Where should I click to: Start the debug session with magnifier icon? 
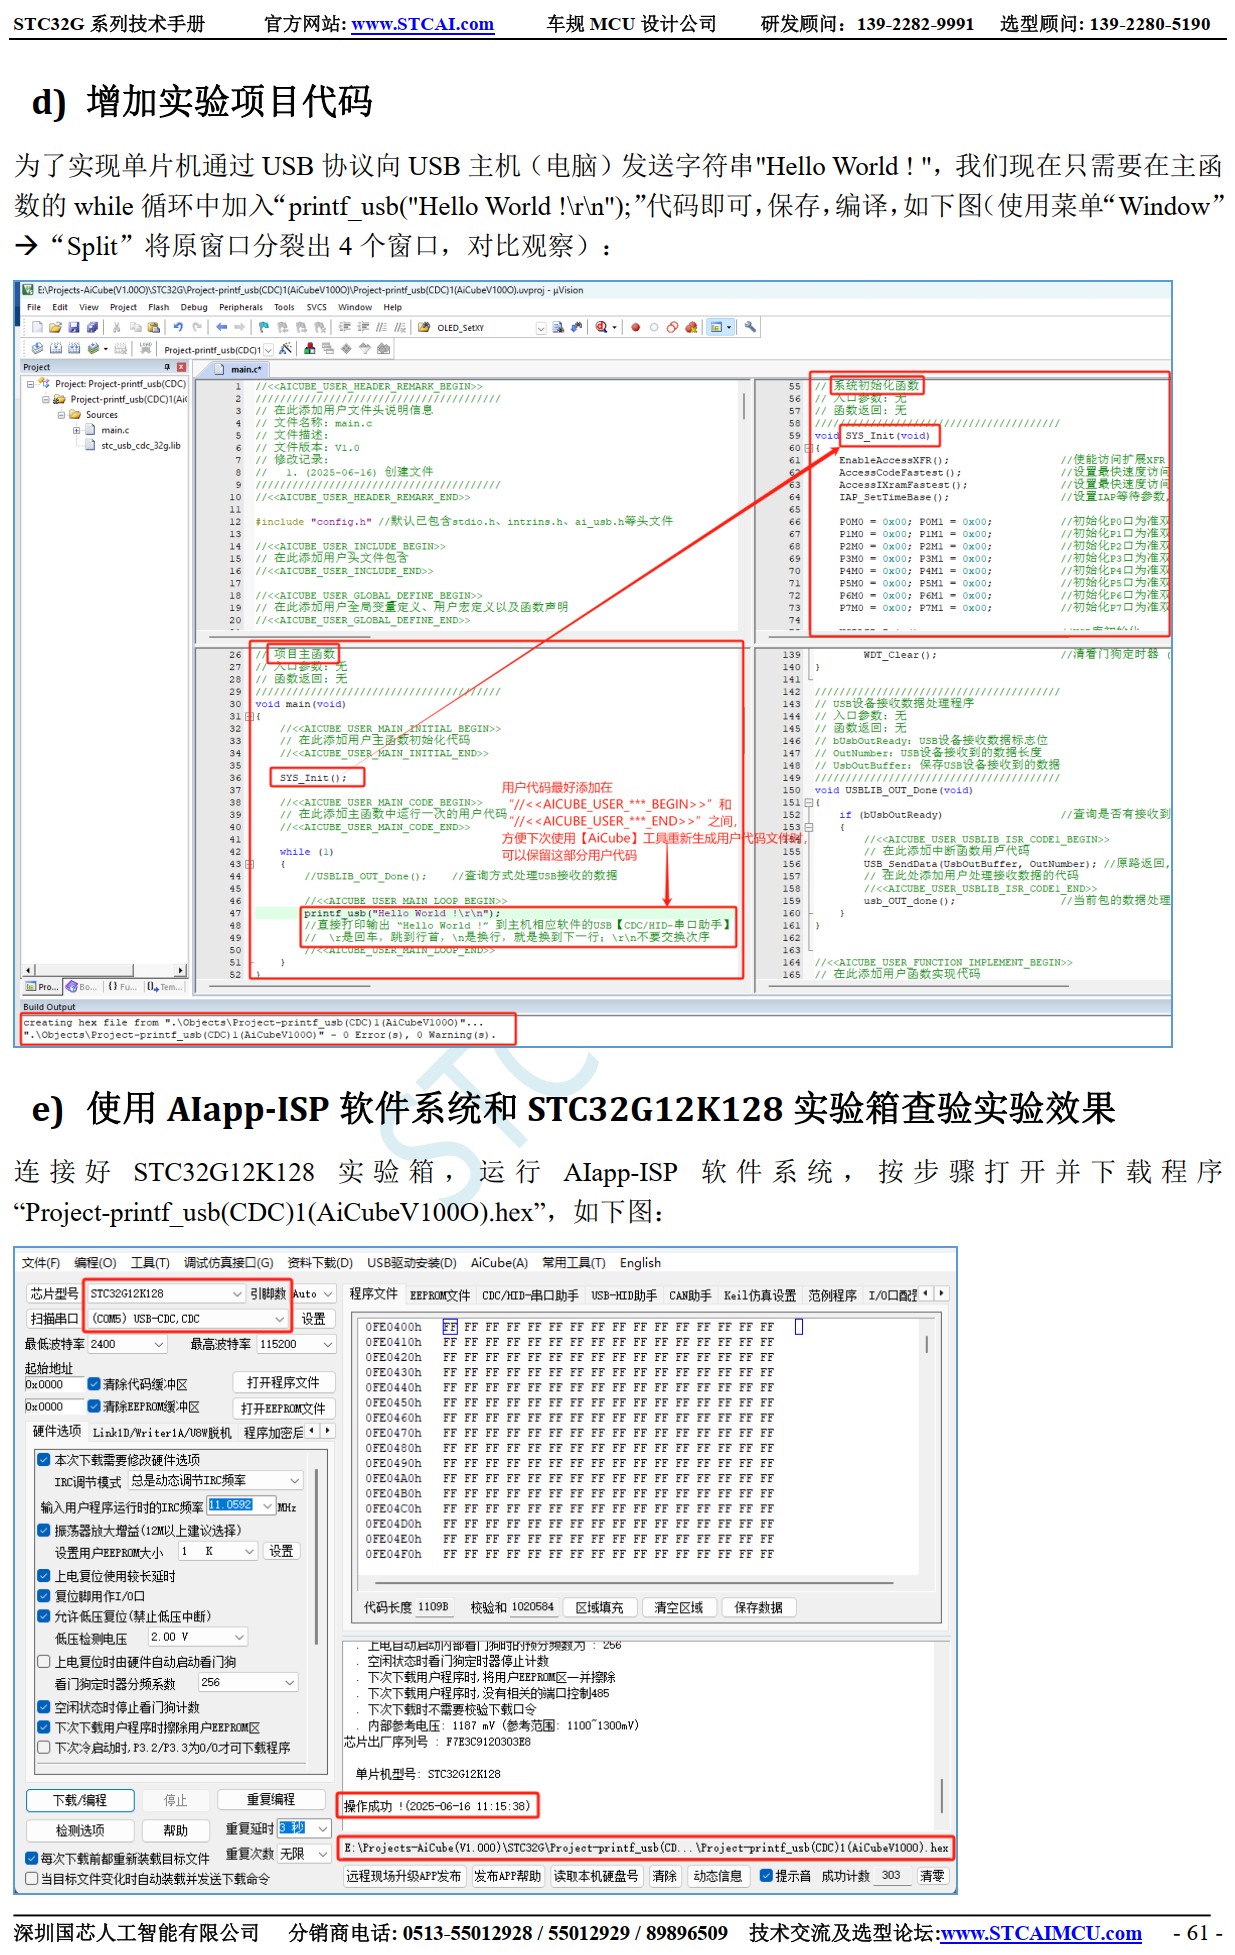(x=601, y=327)
